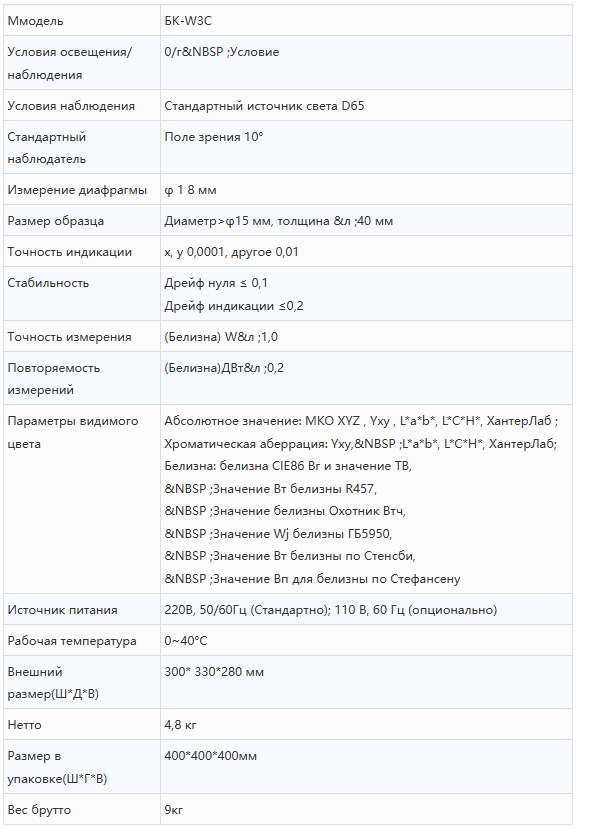Select the Вес брутто 9кг value
This screenshot has width=597, height=829.
tap(173, 810)
